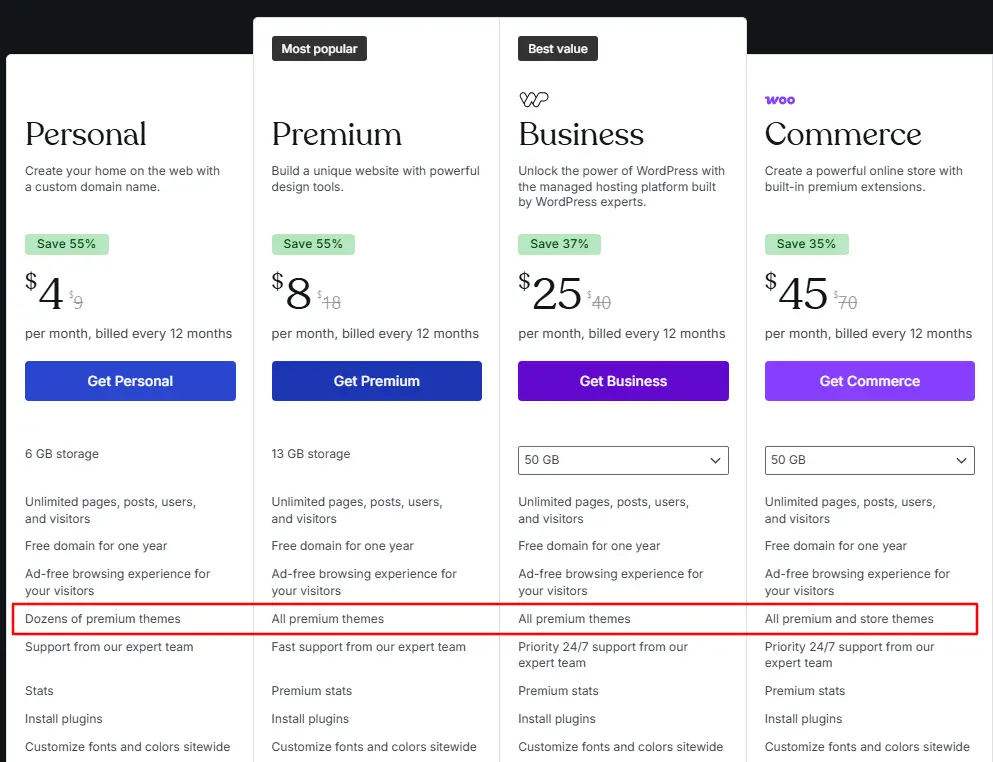Click the Premium plan heading
993x762 pixels.
336,134
